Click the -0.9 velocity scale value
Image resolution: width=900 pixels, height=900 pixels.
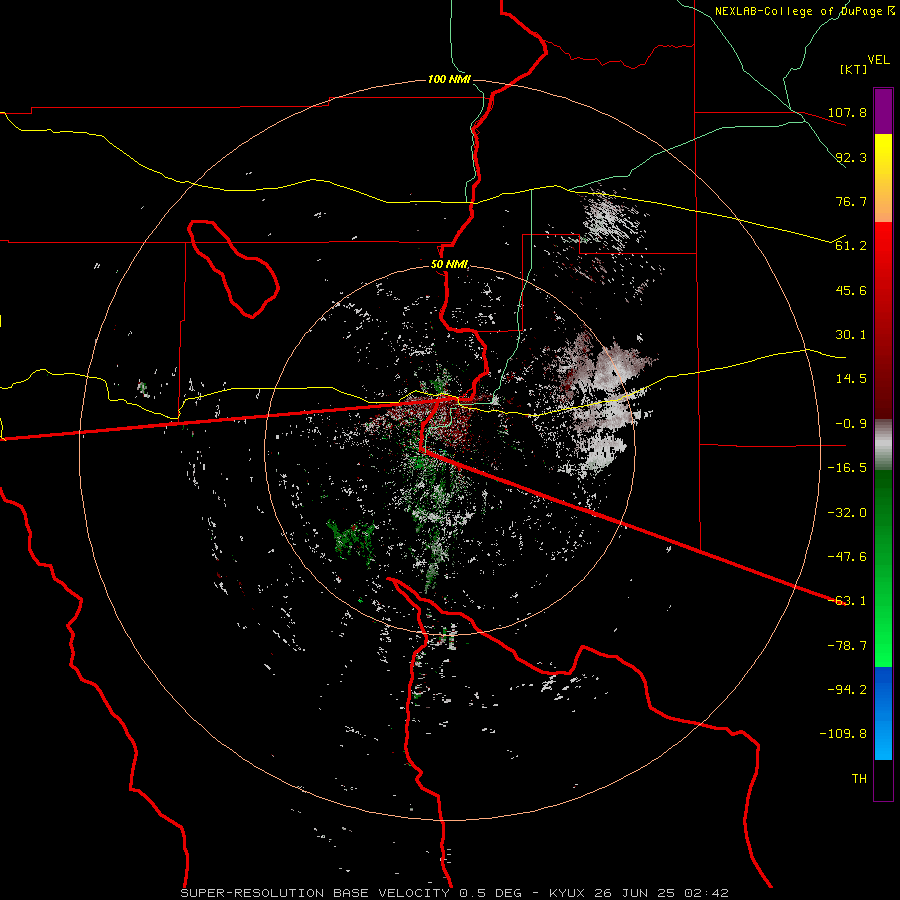click(x=851, y=424)
